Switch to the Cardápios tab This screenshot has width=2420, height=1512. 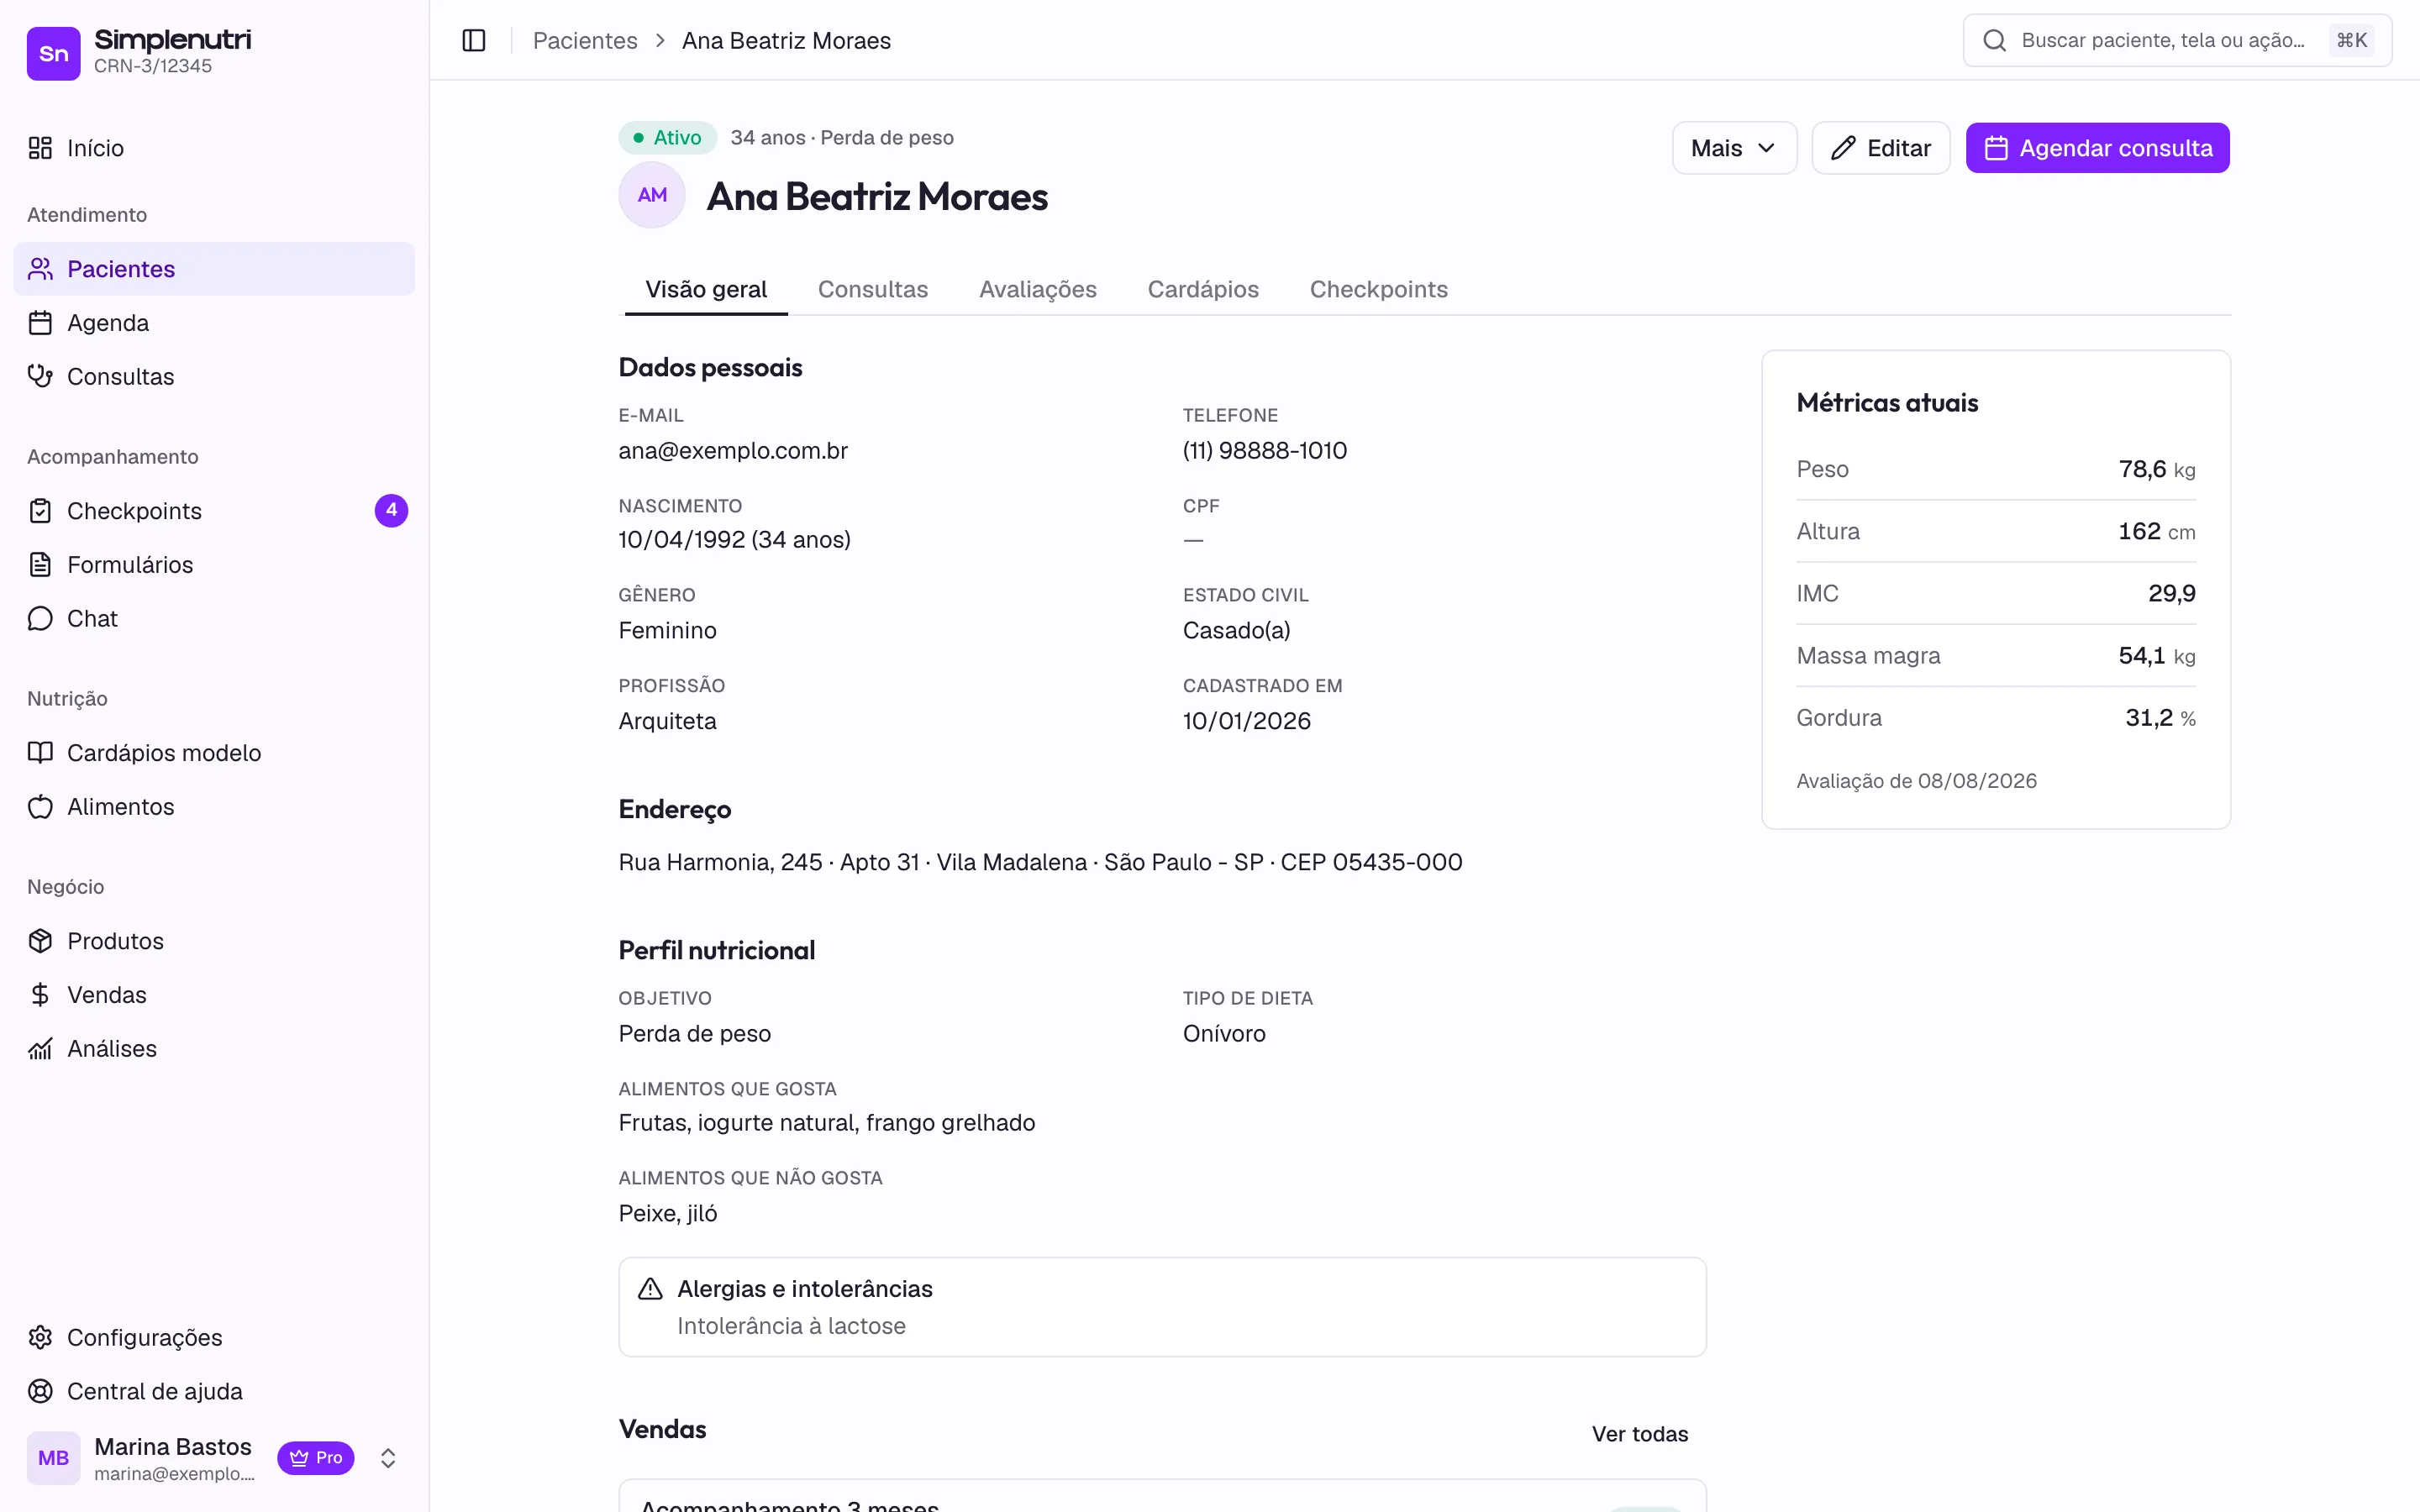click(x=1203, y=289)
